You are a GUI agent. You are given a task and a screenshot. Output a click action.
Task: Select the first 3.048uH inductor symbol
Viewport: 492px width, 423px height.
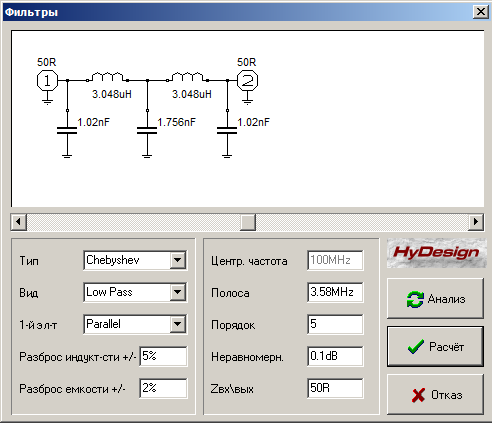click(107, 77)
